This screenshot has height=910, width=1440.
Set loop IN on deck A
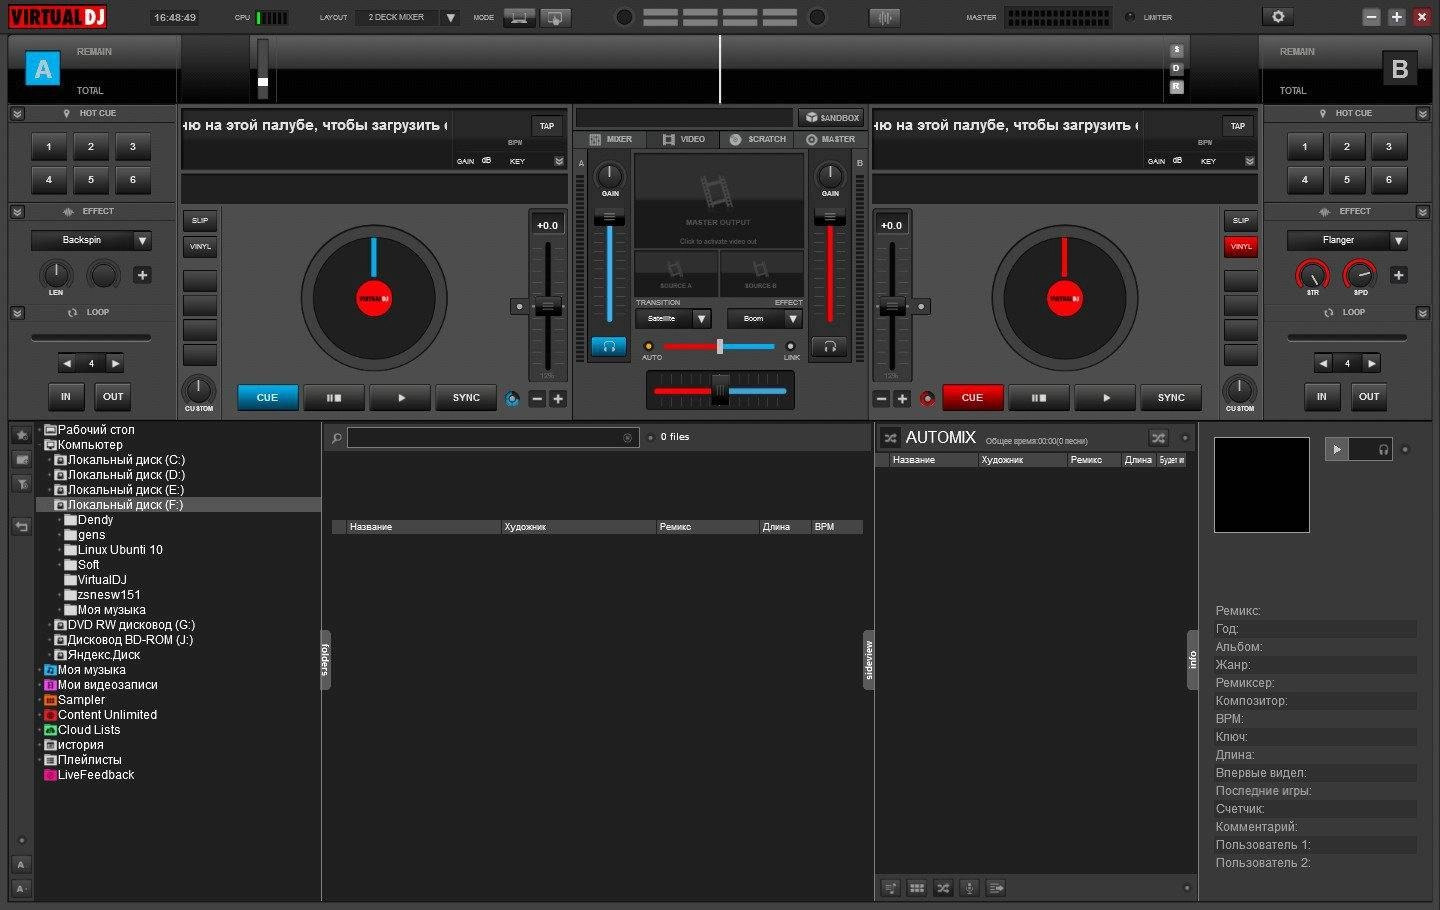pyautogui.click(x=66, y=397)
